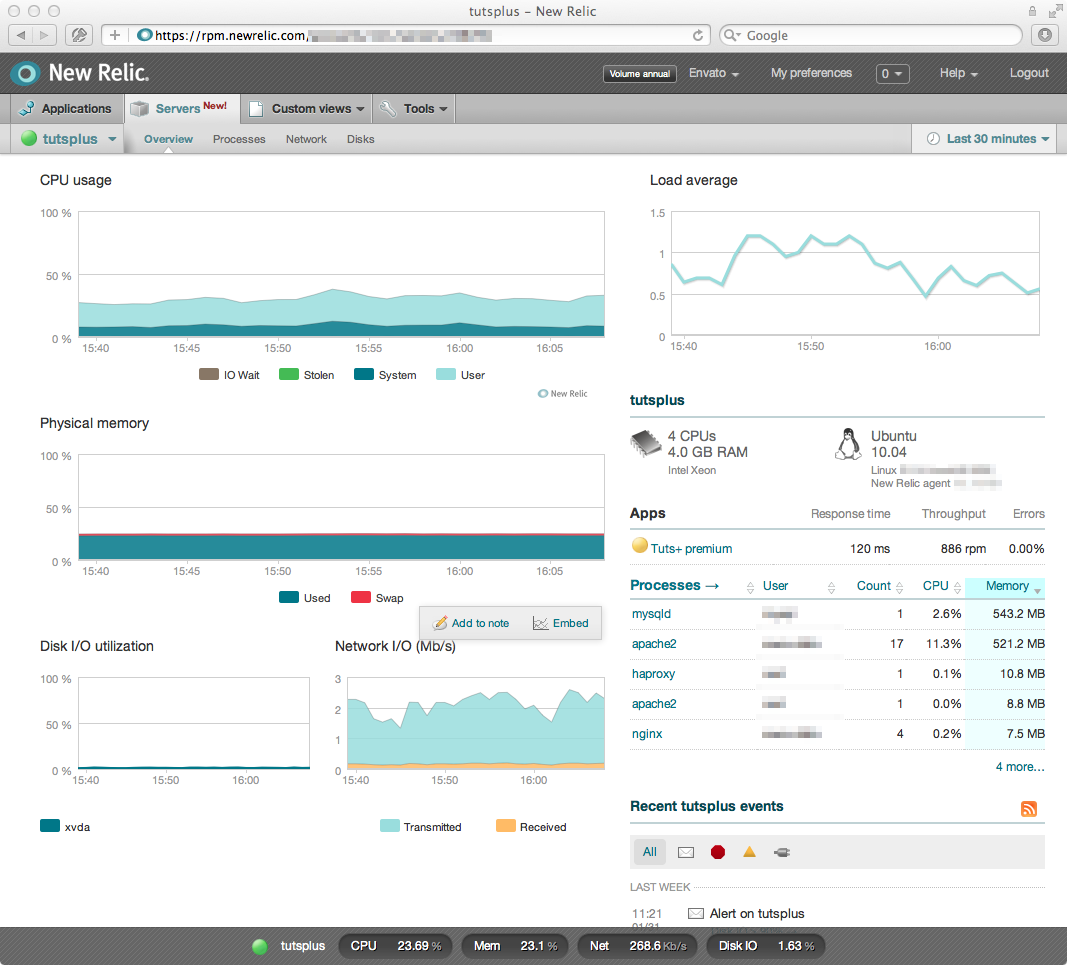Click the browser back arrow
This screenshot has width=1067, height=965.
click(x=21, y=35)
